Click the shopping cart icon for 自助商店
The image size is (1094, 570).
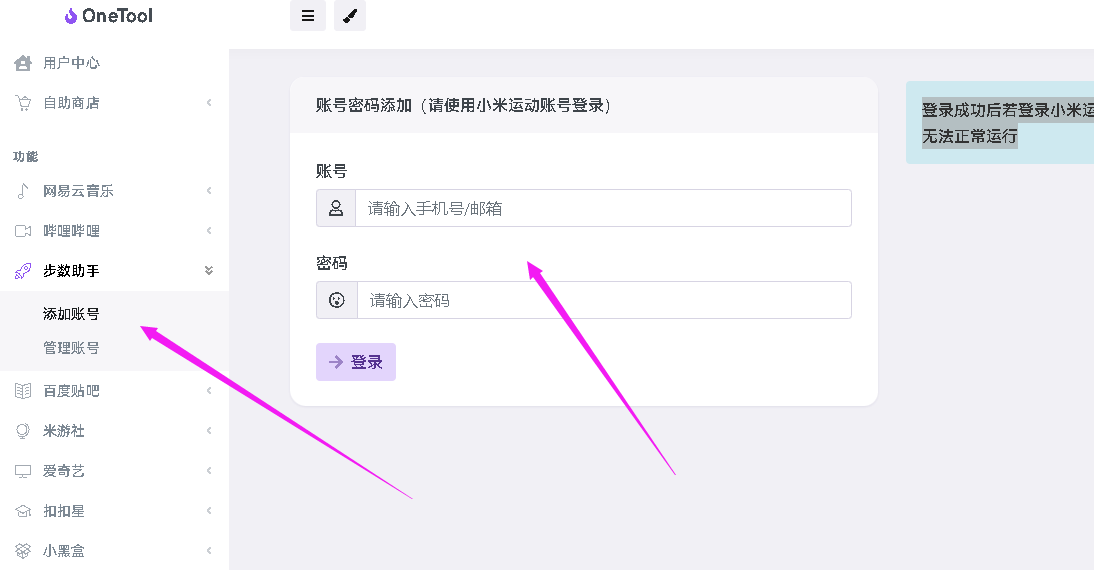tap(23, 103)
